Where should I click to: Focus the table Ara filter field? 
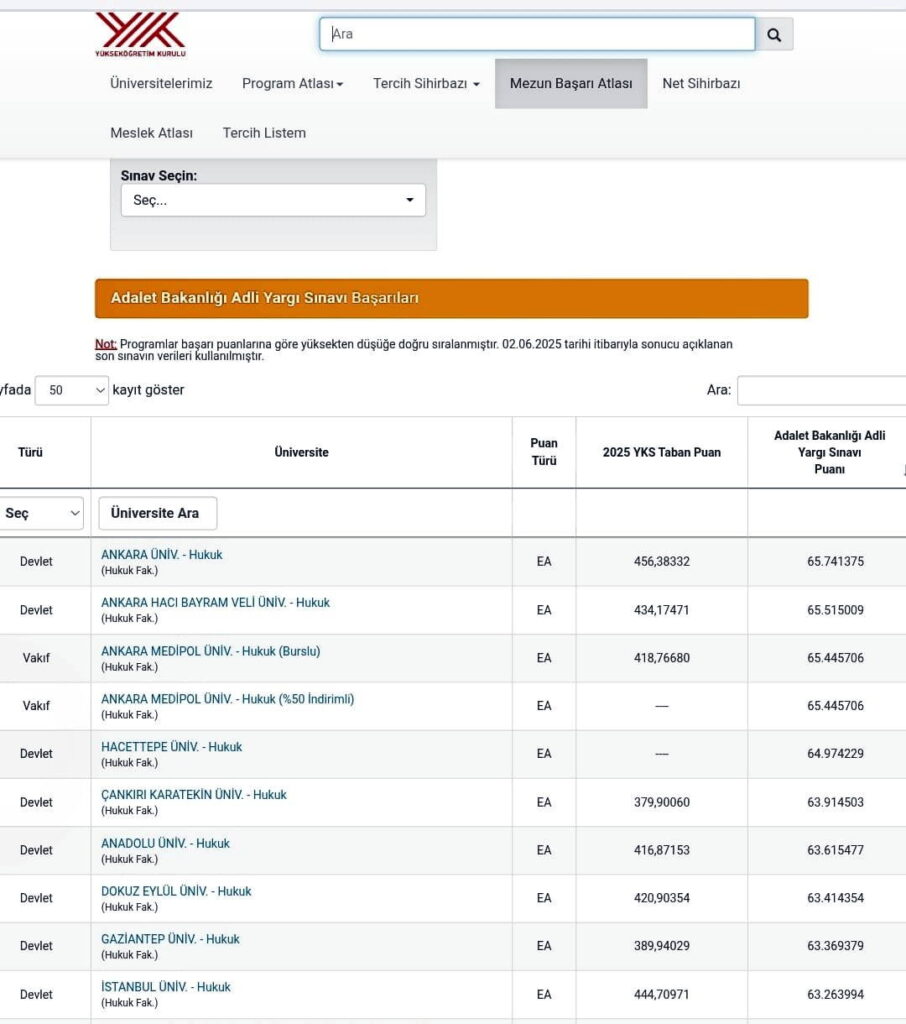coord(820,390)
